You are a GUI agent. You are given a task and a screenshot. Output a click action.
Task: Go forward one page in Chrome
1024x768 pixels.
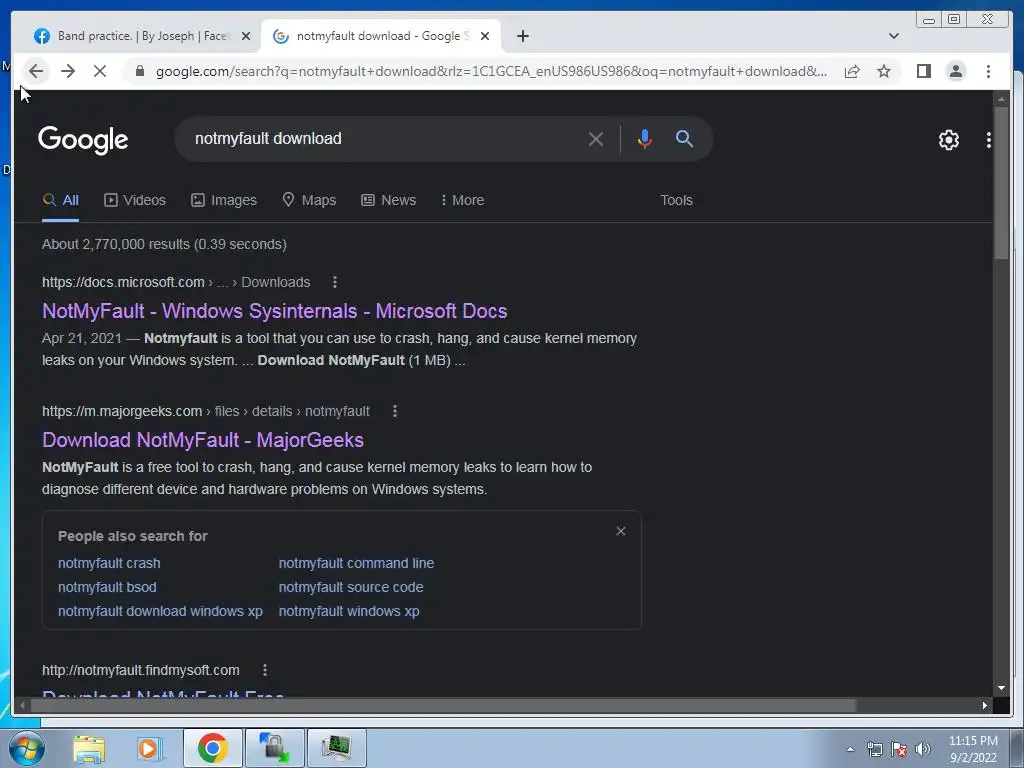click(x=68, y=71)
